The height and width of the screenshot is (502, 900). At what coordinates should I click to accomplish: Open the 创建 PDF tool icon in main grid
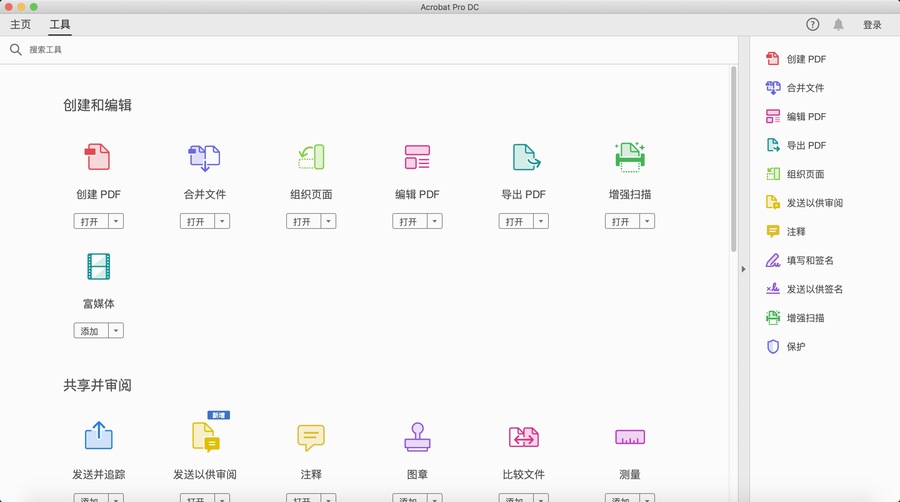click(98, 157)
